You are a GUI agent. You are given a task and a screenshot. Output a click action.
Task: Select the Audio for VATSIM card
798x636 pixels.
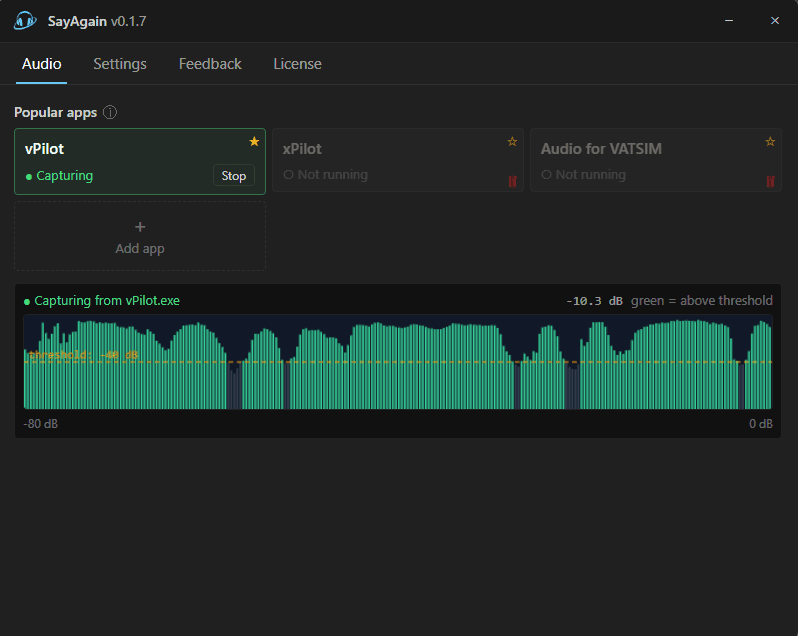click(656, 160)
